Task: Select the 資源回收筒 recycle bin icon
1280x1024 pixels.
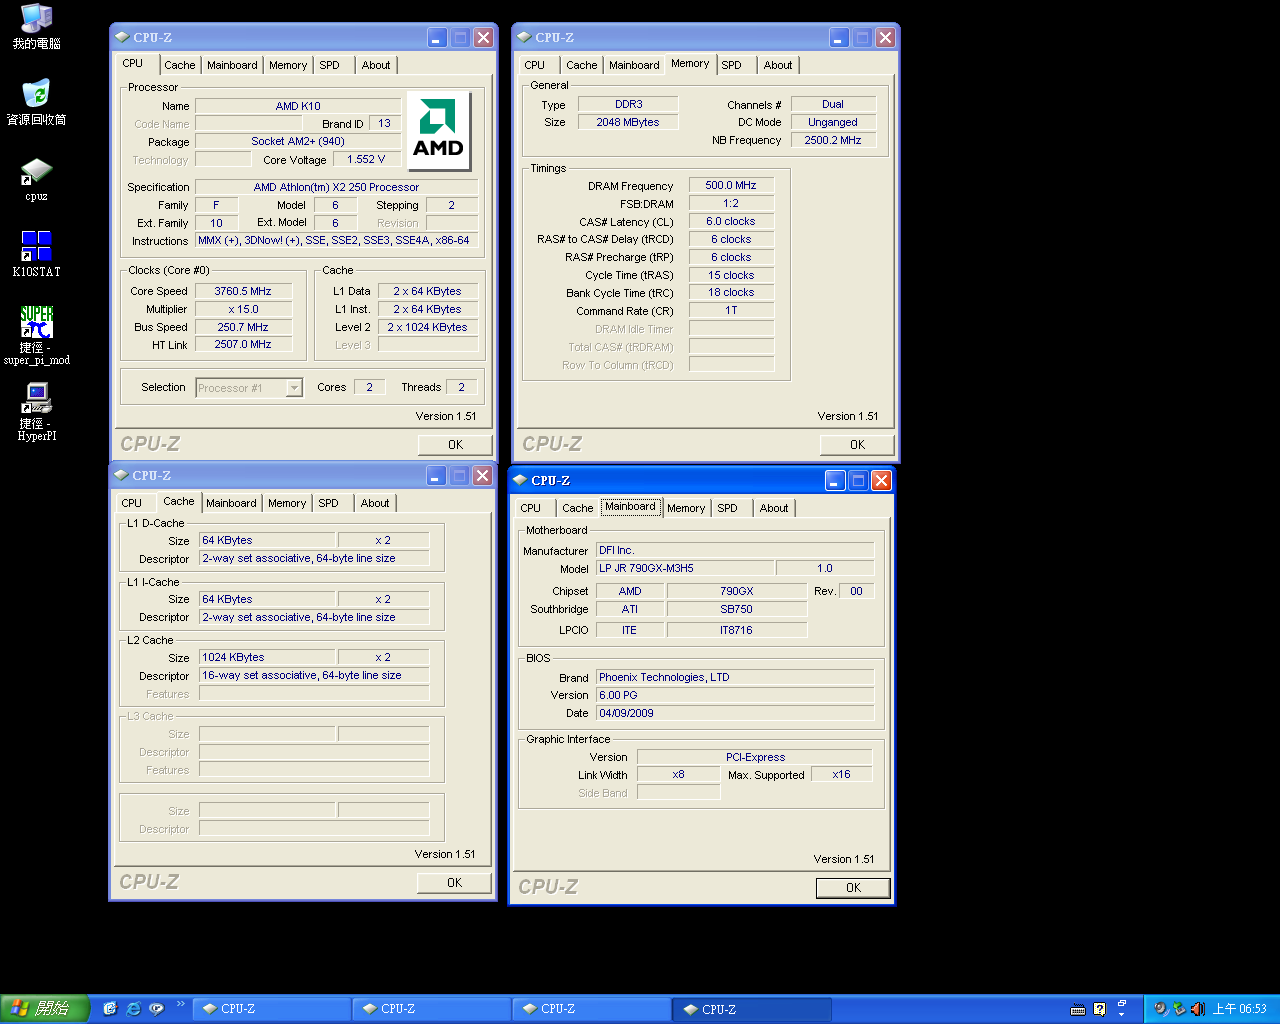Action: click(37, 102)
